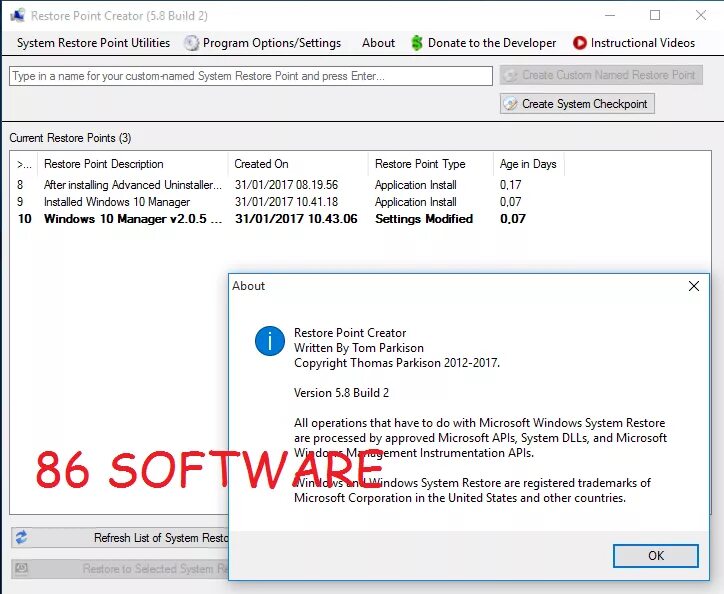The image size is (724, 594).
Task: Sort by Age in Days column header
Action: point(529,164)
